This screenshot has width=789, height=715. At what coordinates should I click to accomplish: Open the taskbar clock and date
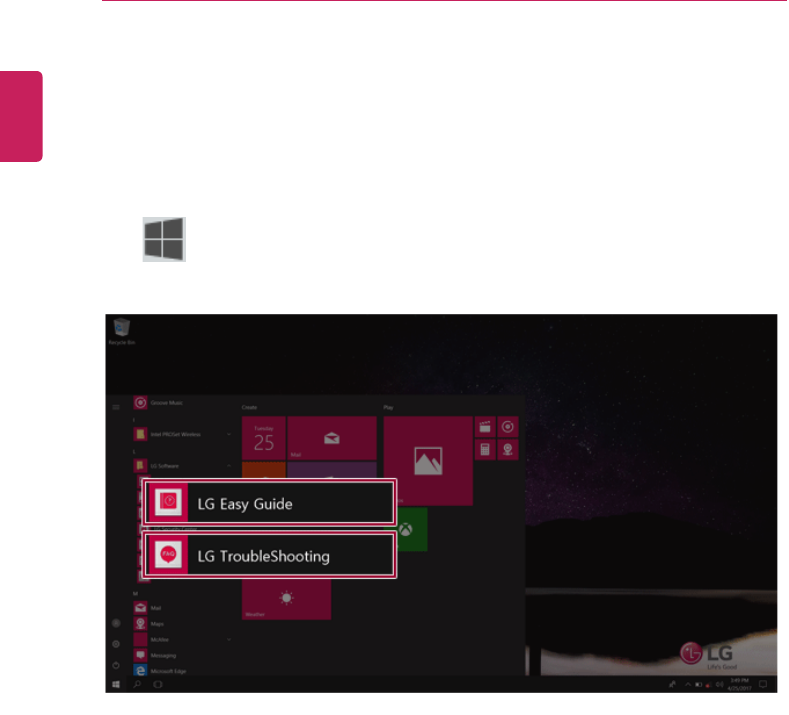[x=739, y=684]
